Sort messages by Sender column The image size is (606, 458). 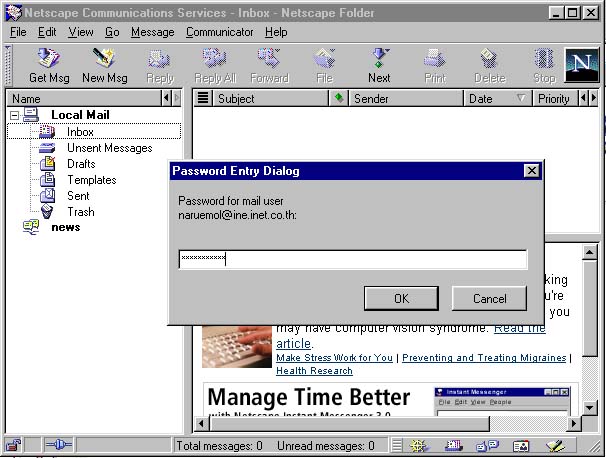click(406, 98)
